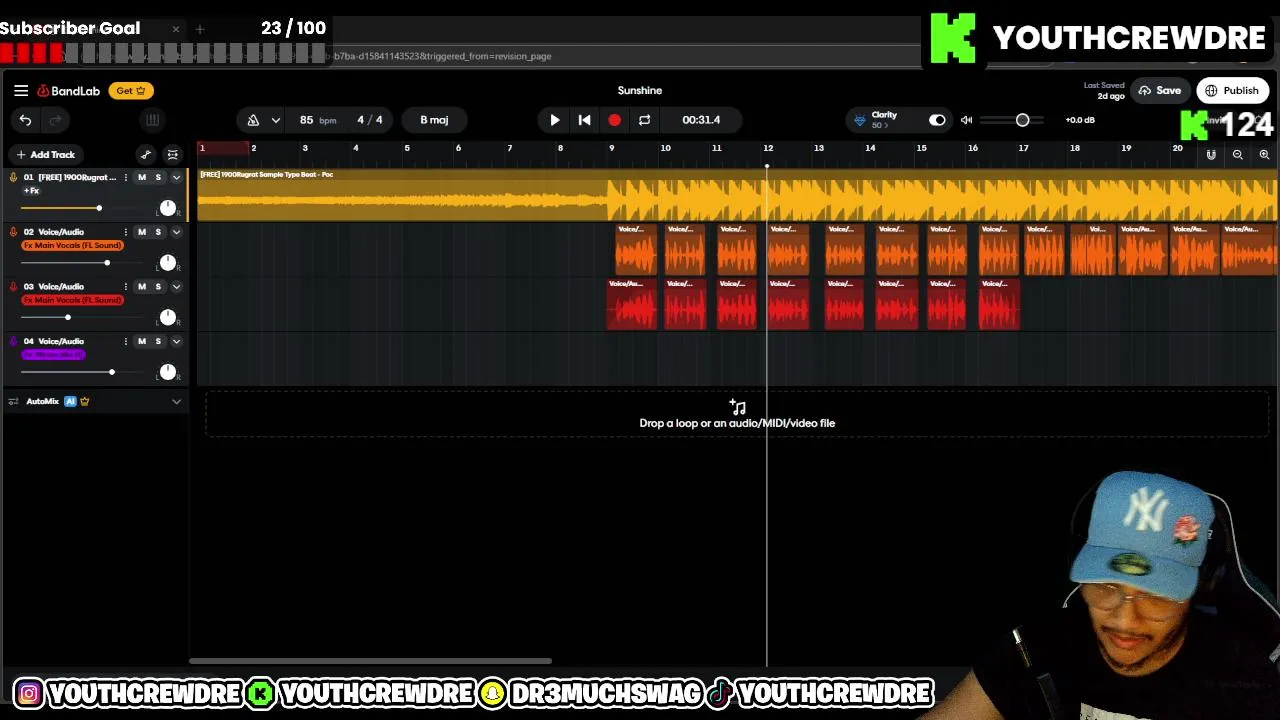
Task: Expand track 03 chevron
Action: coord(176,287)
